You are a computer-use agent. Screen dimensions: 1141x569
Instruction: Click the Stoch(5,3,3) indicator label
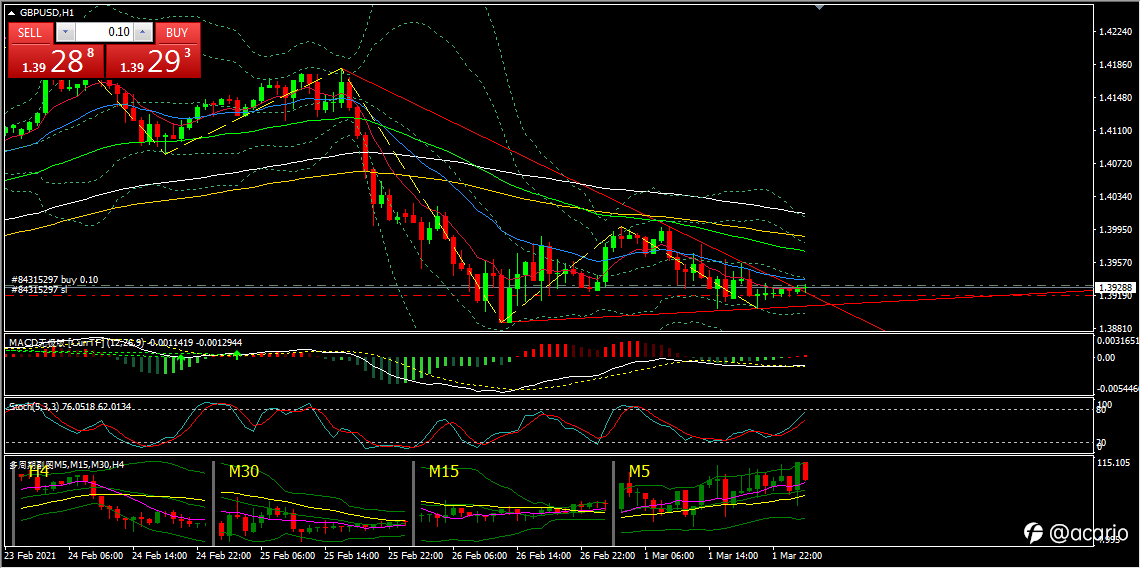click(x=68, y=406)
